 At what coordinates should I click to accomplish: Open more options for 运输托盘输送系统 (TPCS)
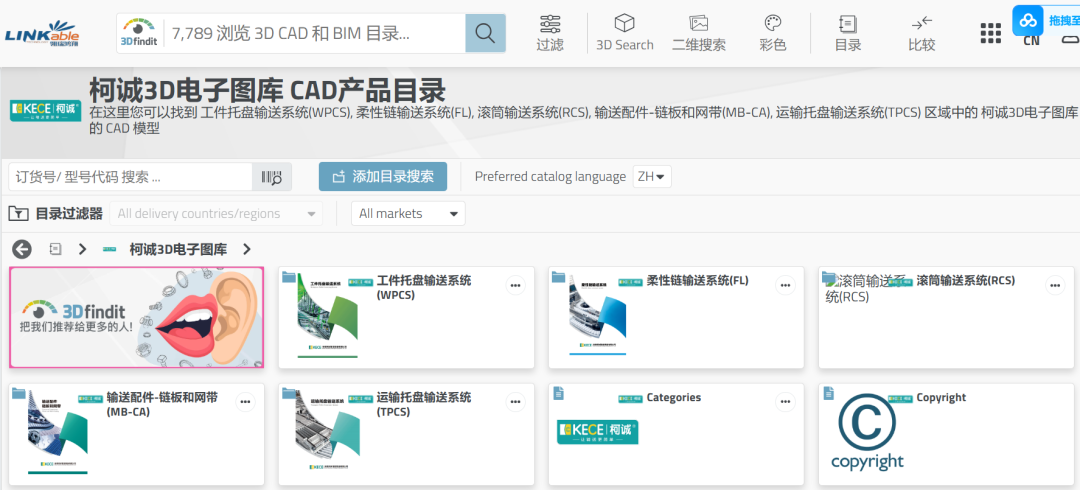click(x=515, y=402)
